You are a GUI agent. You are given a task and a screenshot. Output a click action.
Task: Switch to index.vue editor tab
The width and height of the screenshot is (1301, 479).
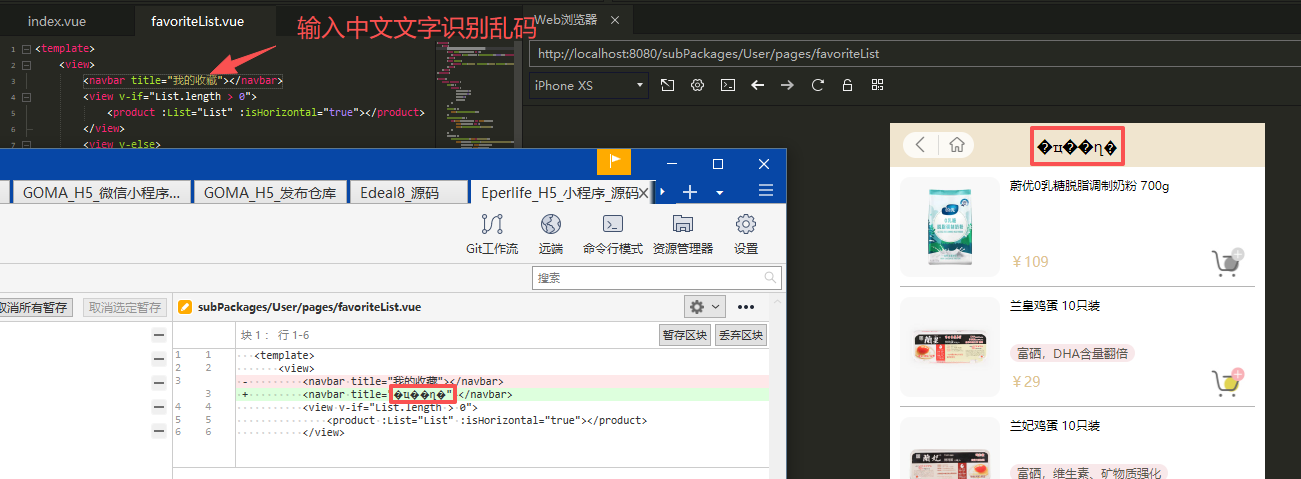55,20
